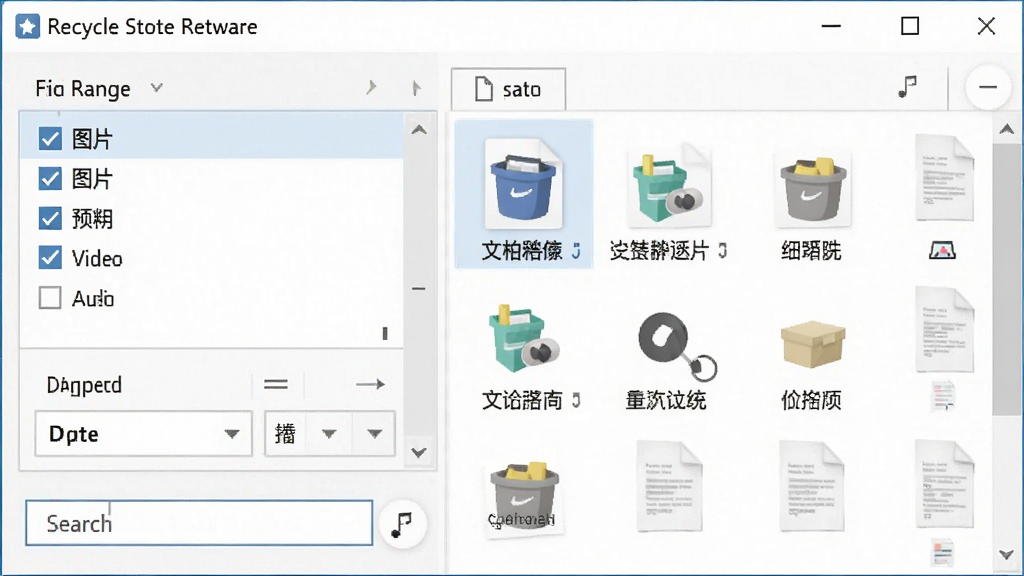The image size is (1024, 576).
Task: Maximize the Recycle Stote Retware window
Action: (910, 26)
